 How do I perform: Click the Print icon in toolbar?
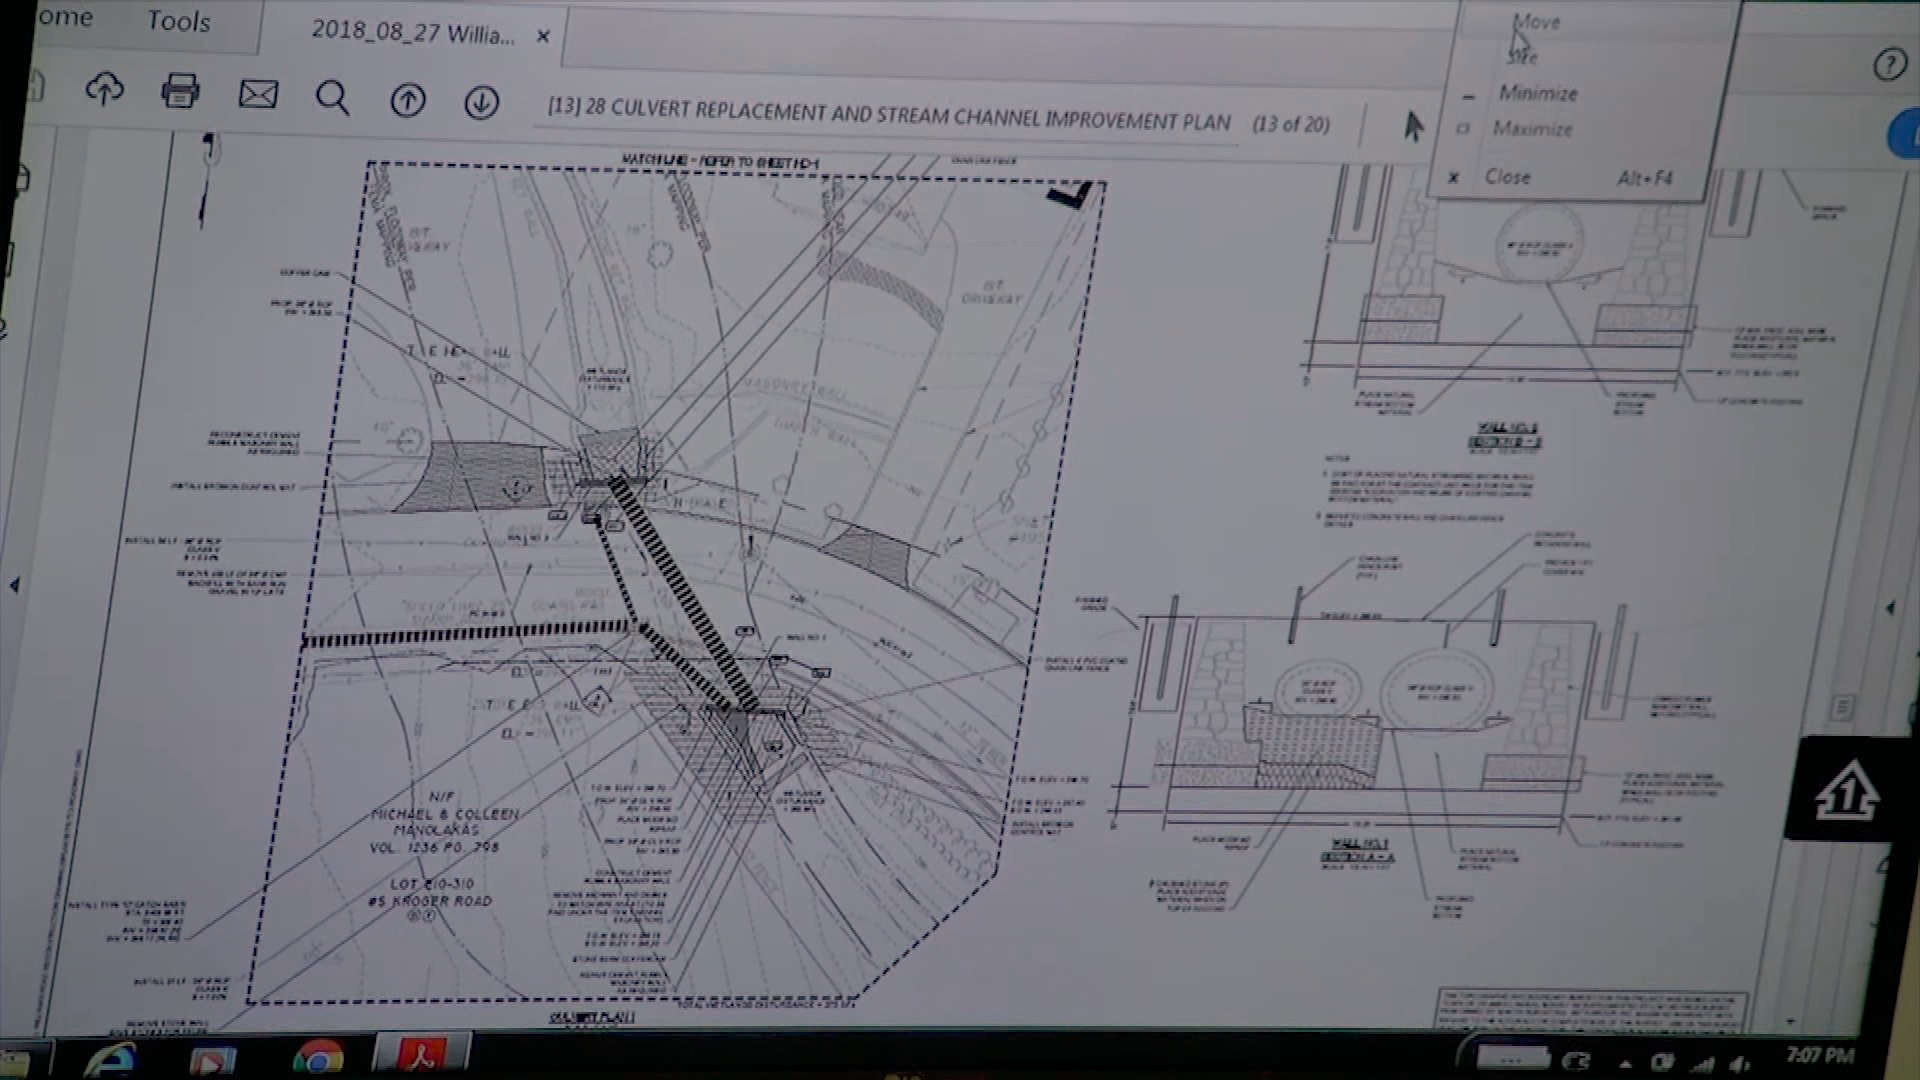point(180,91)
